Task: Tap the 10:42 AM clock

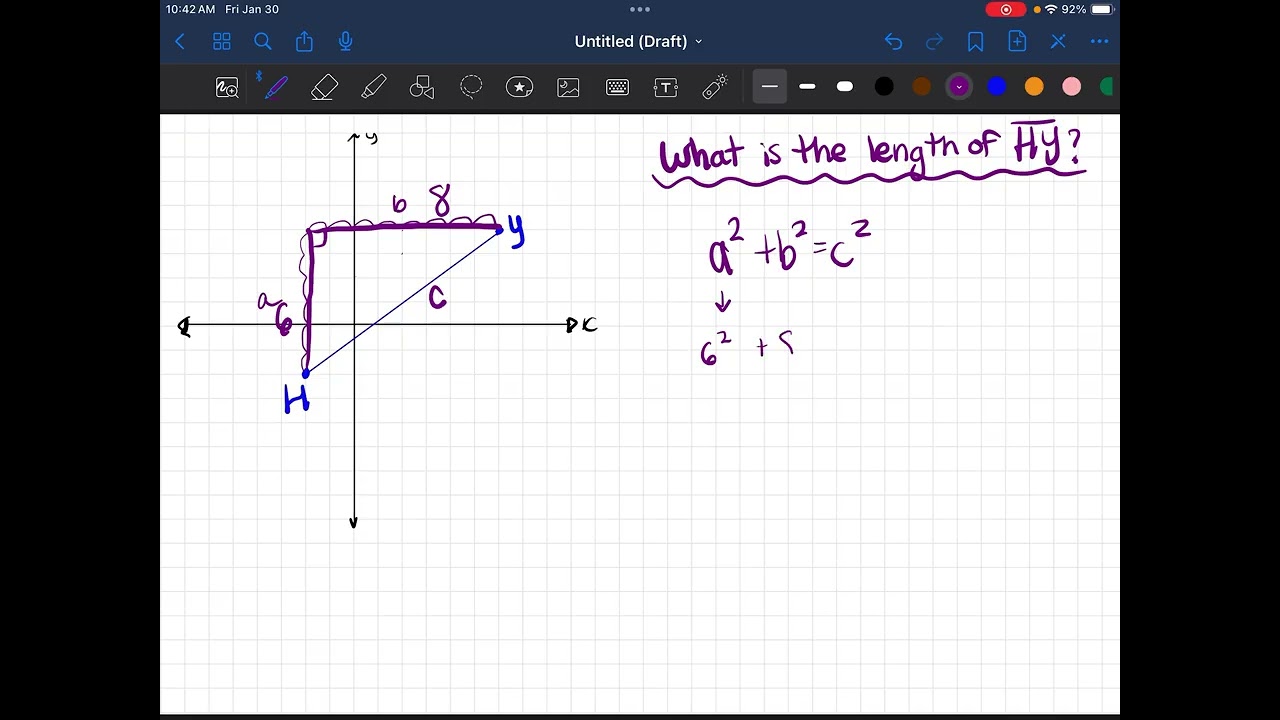Action: [190, 9]
